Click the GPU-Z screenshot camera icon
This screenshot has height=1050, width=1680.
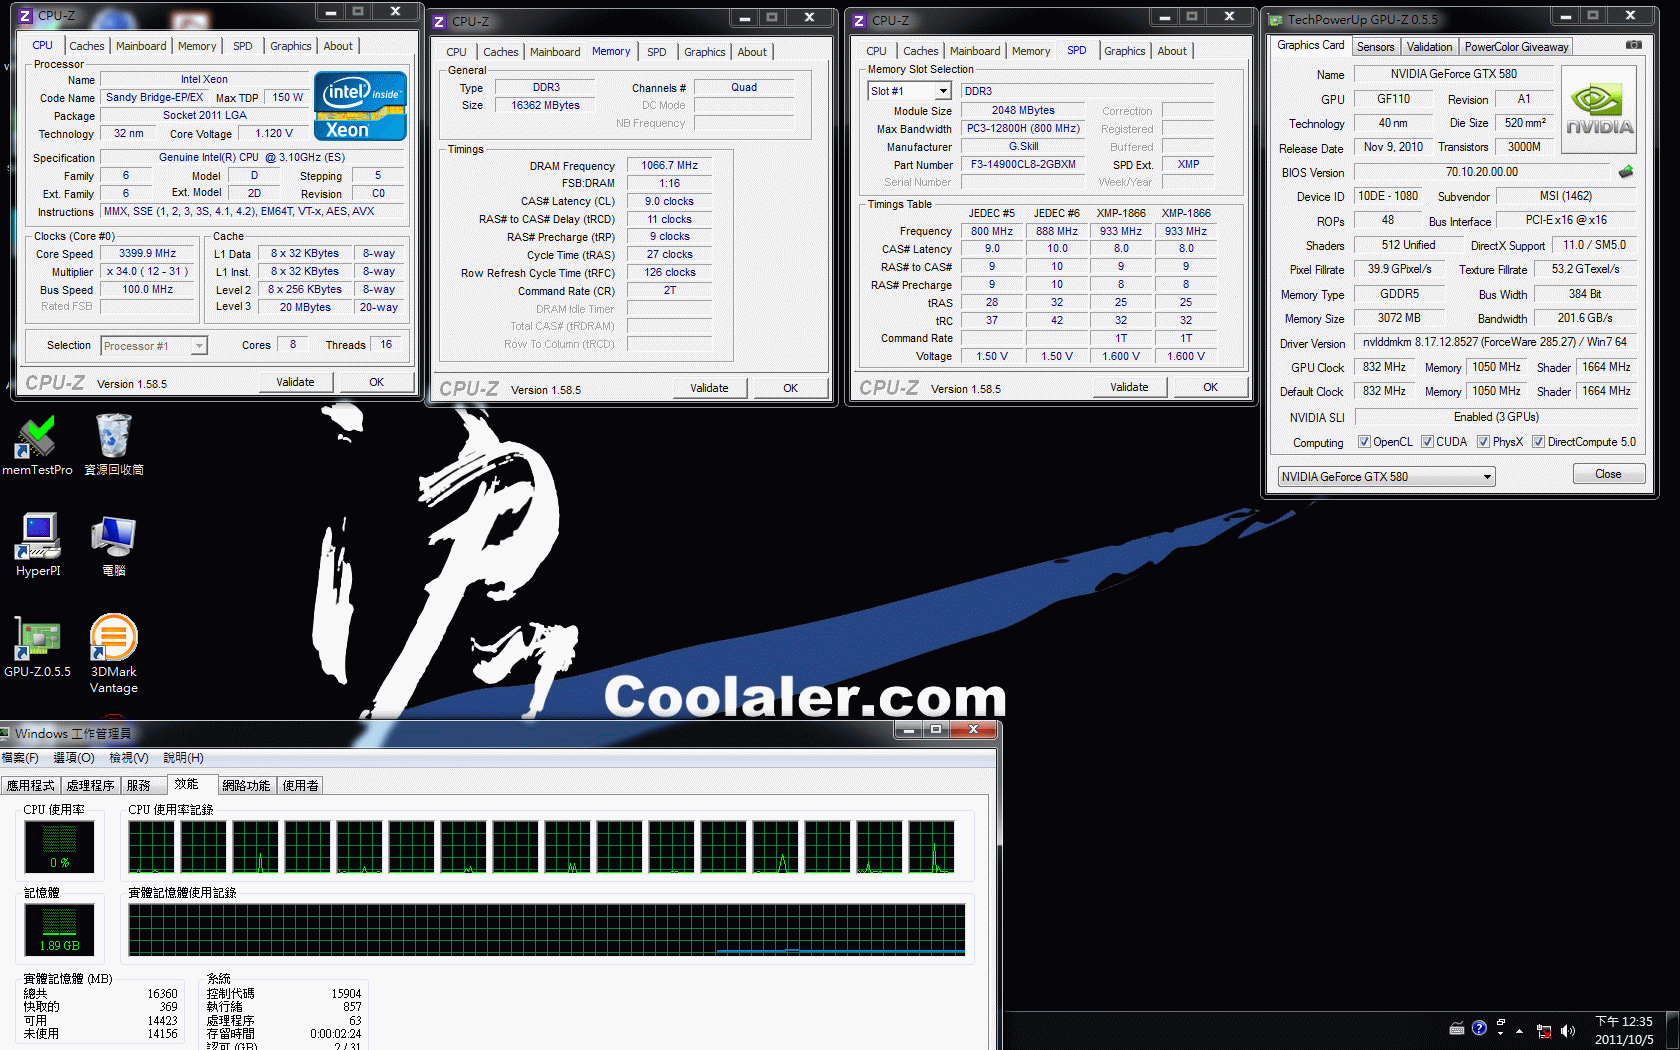tap(1633, 45)
